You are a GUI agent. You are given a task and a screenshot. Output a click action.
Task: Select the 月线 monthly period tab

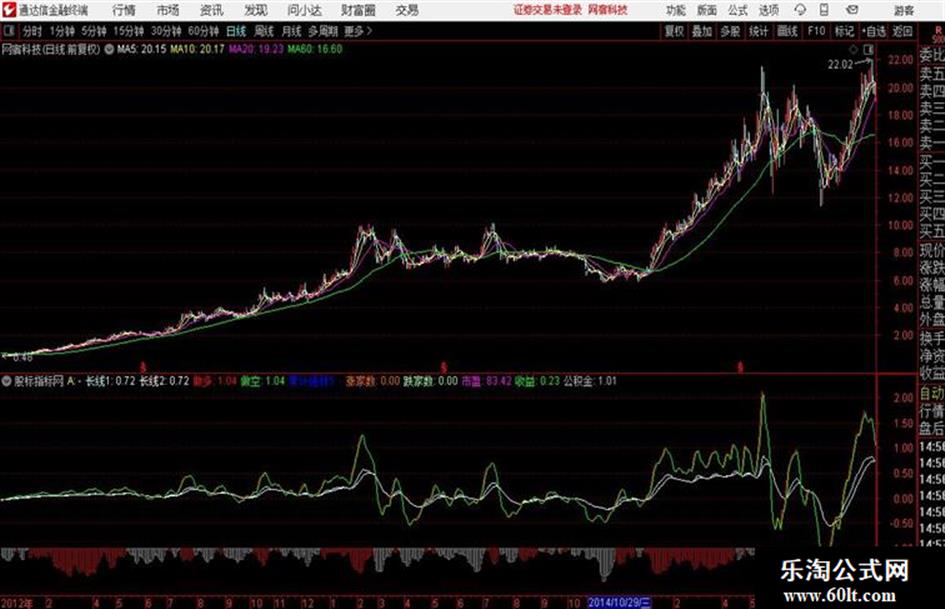pos(292,31)
